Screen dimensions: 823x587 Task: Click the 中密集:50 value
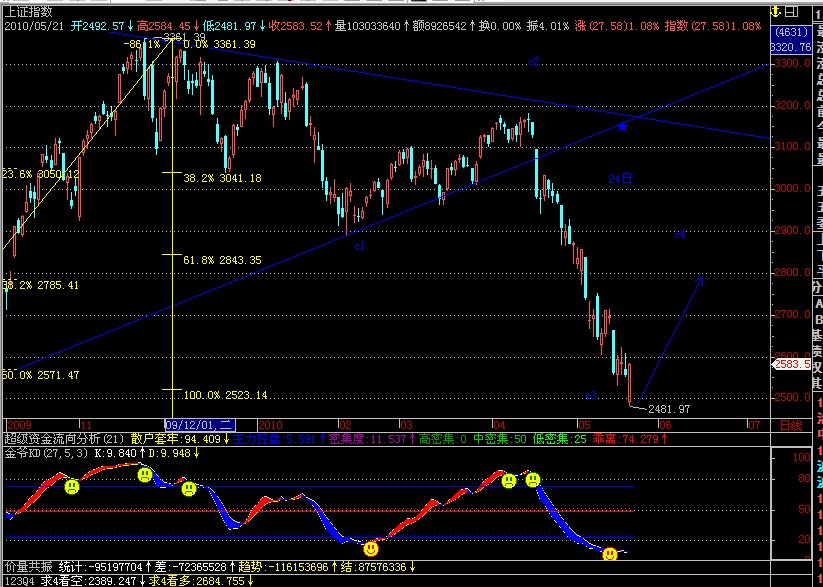coord(500,439)
